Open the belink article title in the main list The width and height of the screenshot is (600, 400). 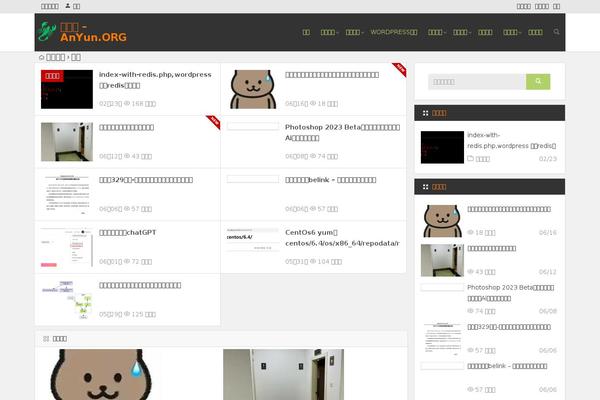(331, 180)
